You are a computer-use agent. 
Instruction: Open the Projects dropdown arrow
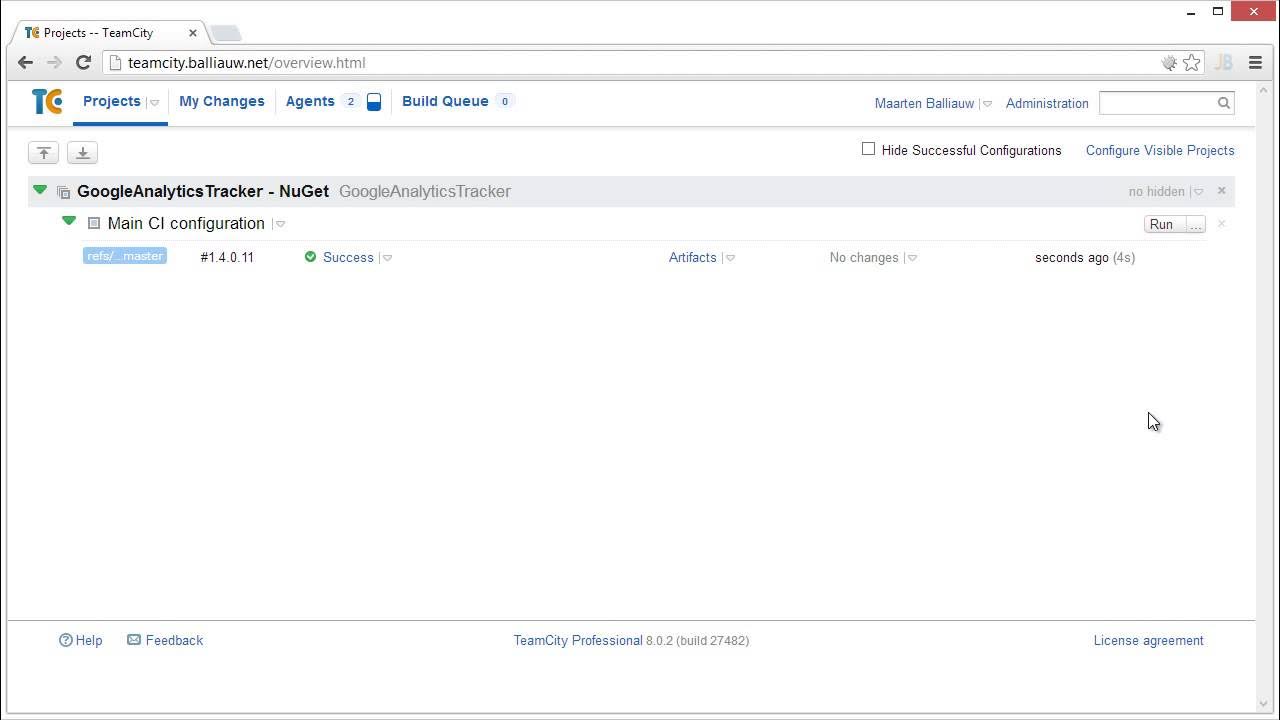(x=154, y=103)
